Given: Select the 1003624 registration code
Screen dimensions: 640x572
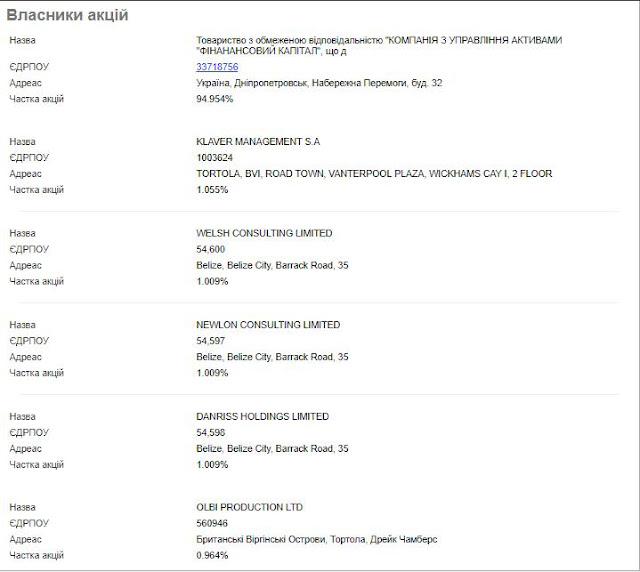Looking at the screenshot, I should point(215,158).
